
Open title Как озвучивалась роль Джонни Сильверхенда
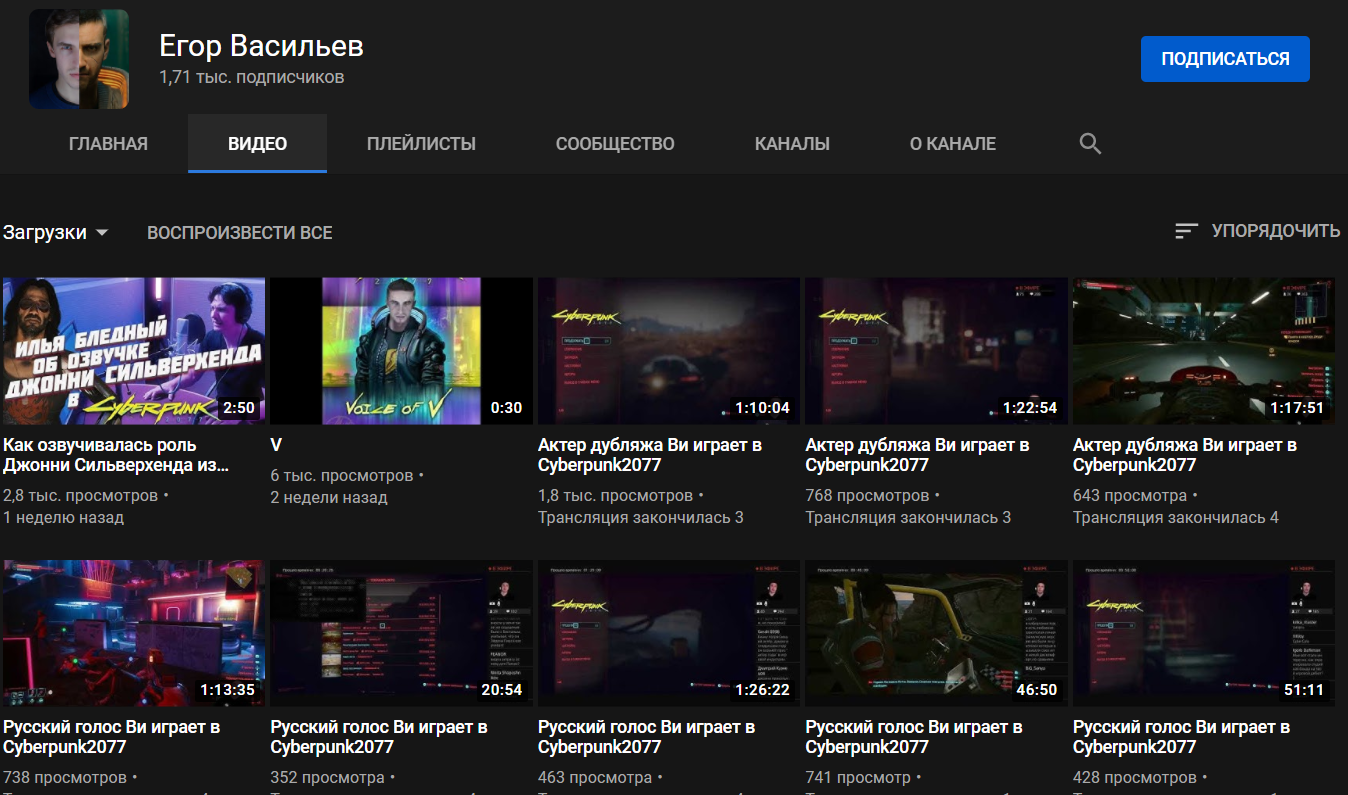116,455
